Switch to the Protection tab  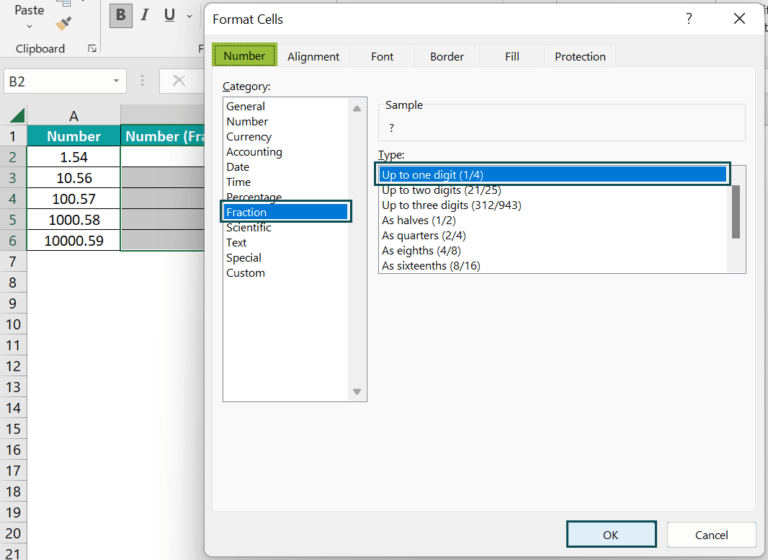point(580,57)
